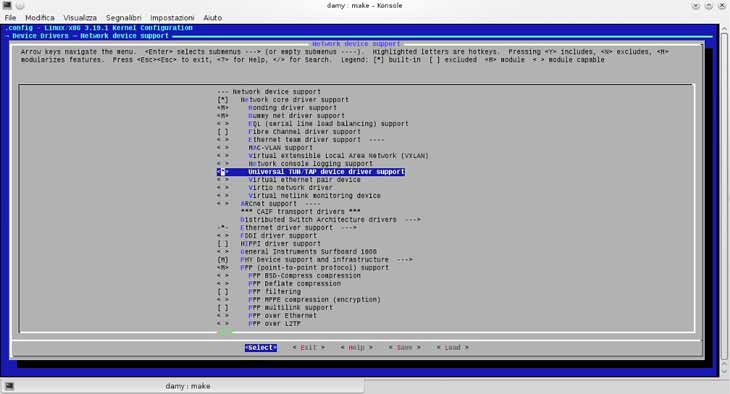
Task: Expand Distributed Switch Architecture drivers submenu
Action: (330, 219)
